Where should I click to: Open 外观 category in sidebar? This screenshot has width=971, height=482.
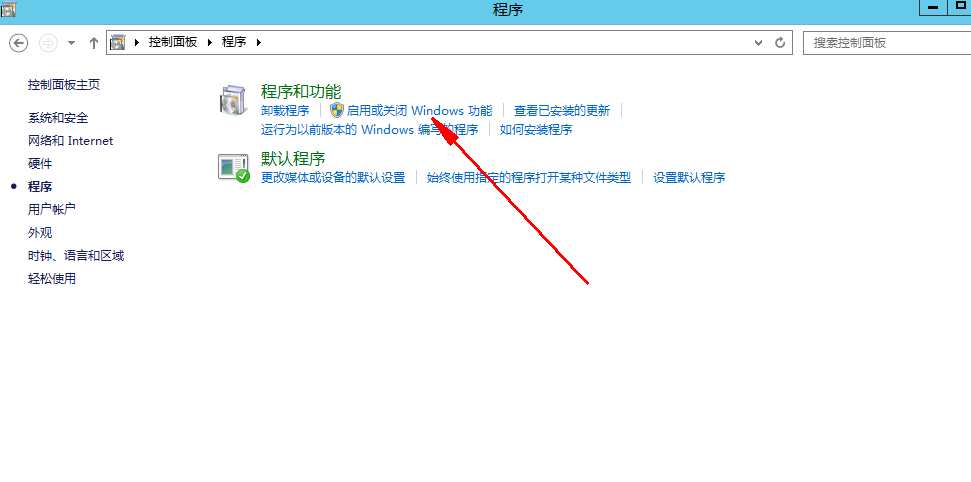click(40, 232)
